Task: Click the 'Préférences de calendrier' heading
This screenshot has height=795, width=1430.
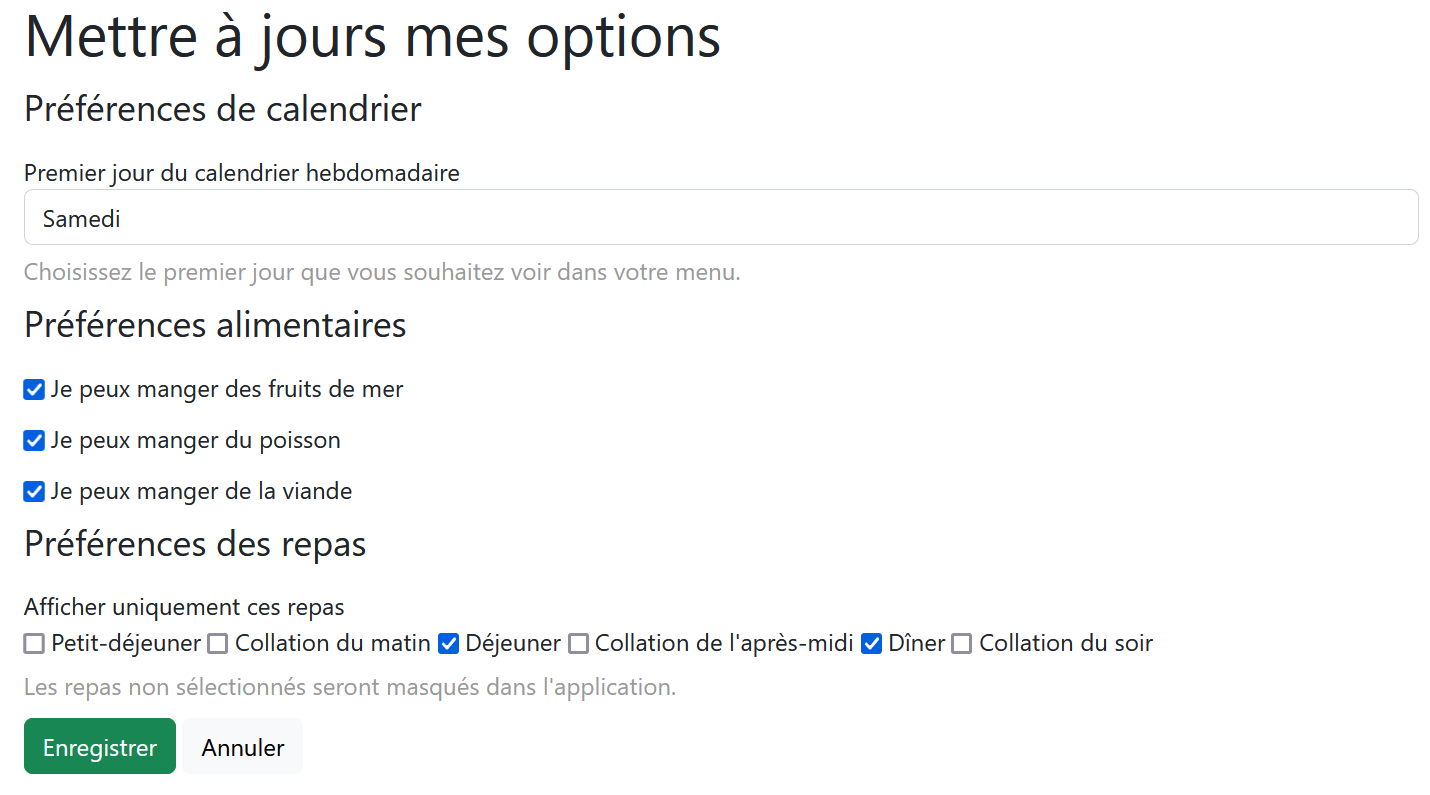Action: pyautogui.click(x=222, y=108)
